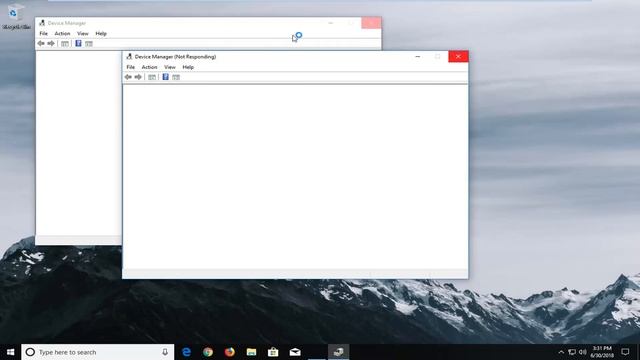640x360 pixels.
Task: Click Forward arrow in front Device Manager toolbar
Action: [x=138, y=77]
